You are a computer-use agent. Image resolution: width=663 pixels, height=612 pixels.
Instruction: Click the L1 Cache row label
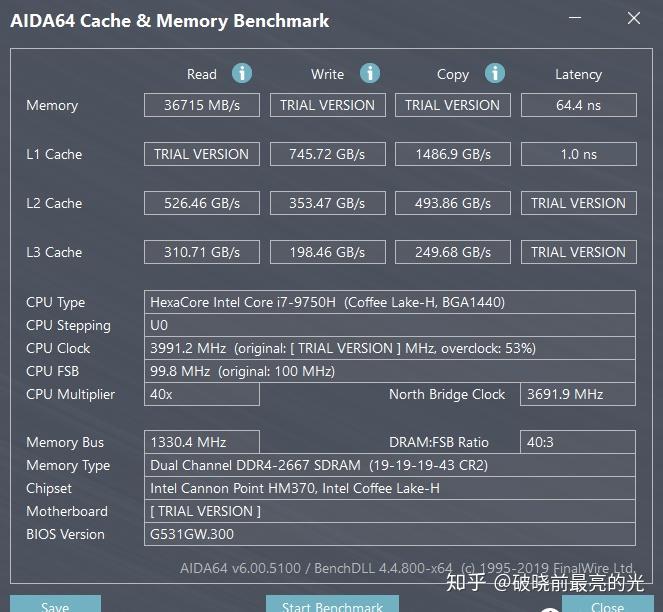[x=54, y=154]
